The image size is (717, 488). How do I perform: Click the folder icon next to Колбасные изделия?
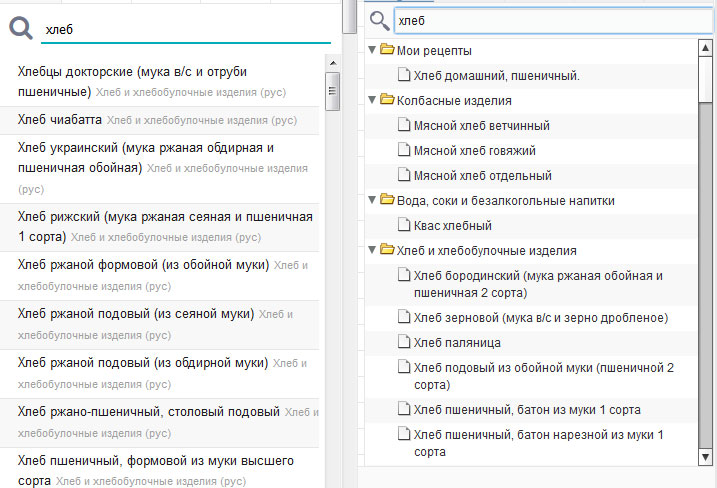(x=387, y=100)
